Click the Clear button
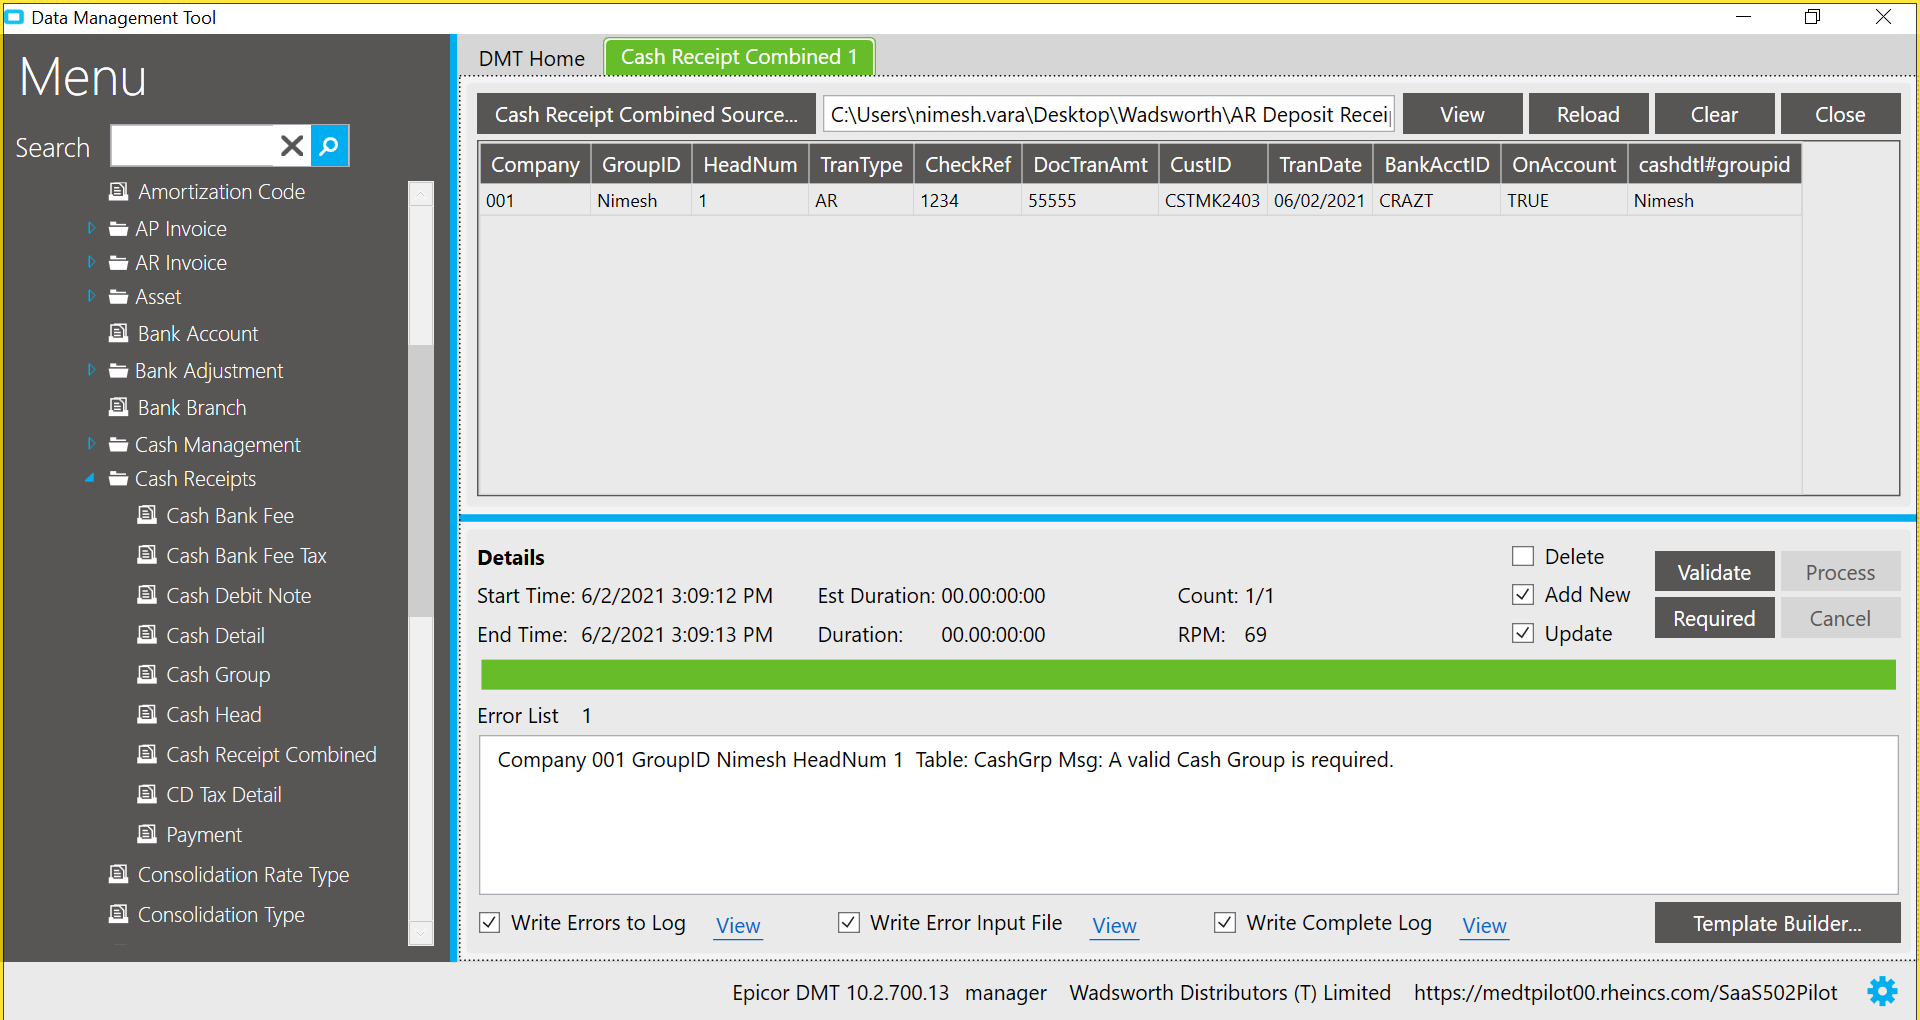The width and height of the screenshot is (1920, 1020). pos(1714,114)
